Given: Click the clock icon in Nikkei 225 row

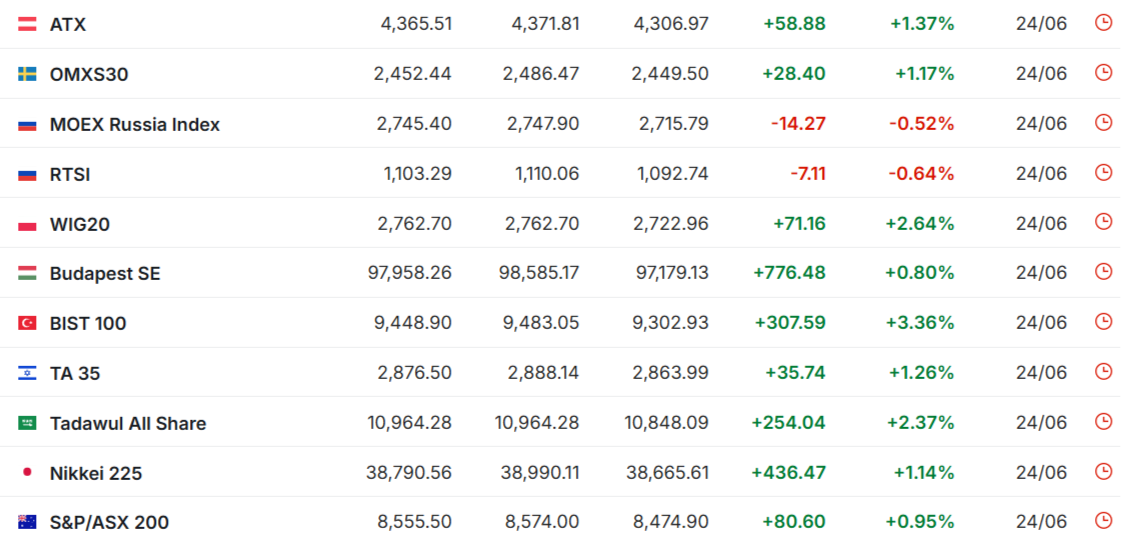Looking at the screenshot, I should pos(1103,471).
